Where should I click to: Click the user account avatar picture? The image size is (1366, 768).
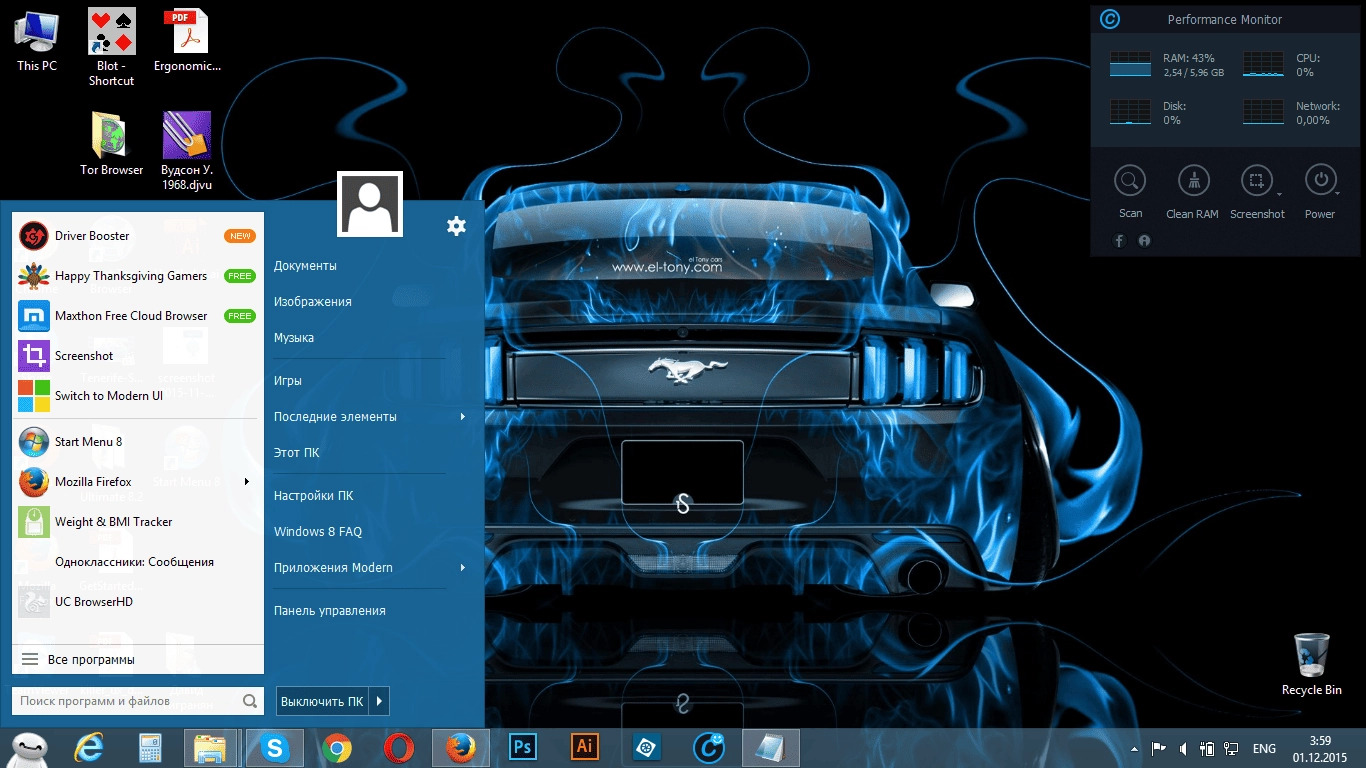coord(370,204)
